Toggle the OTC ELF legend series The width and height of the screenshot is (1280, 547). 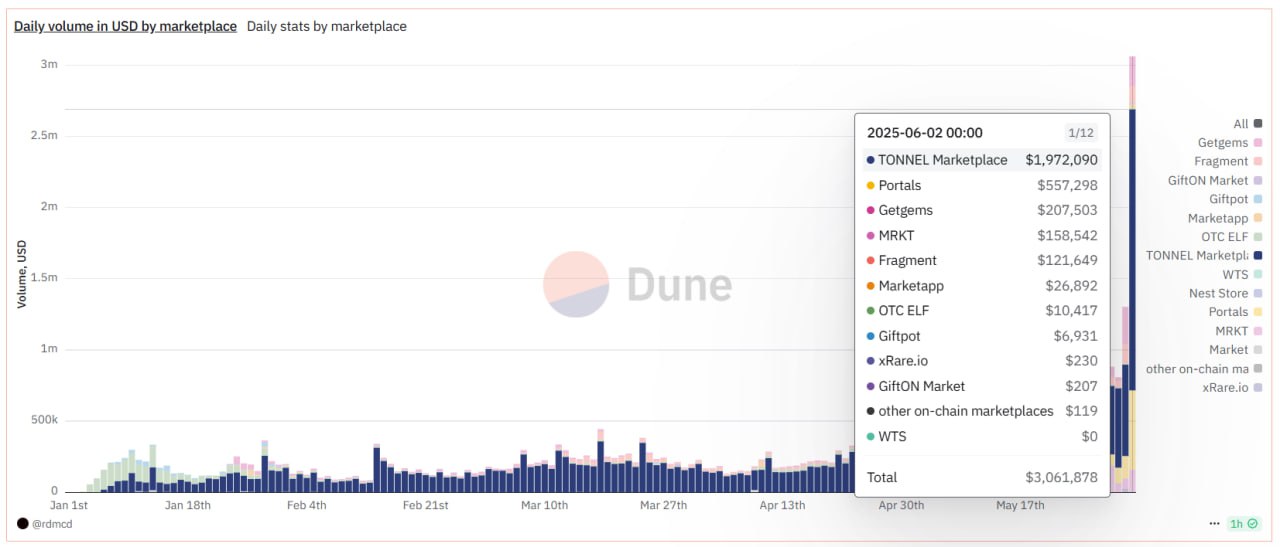click(1232, 237)
